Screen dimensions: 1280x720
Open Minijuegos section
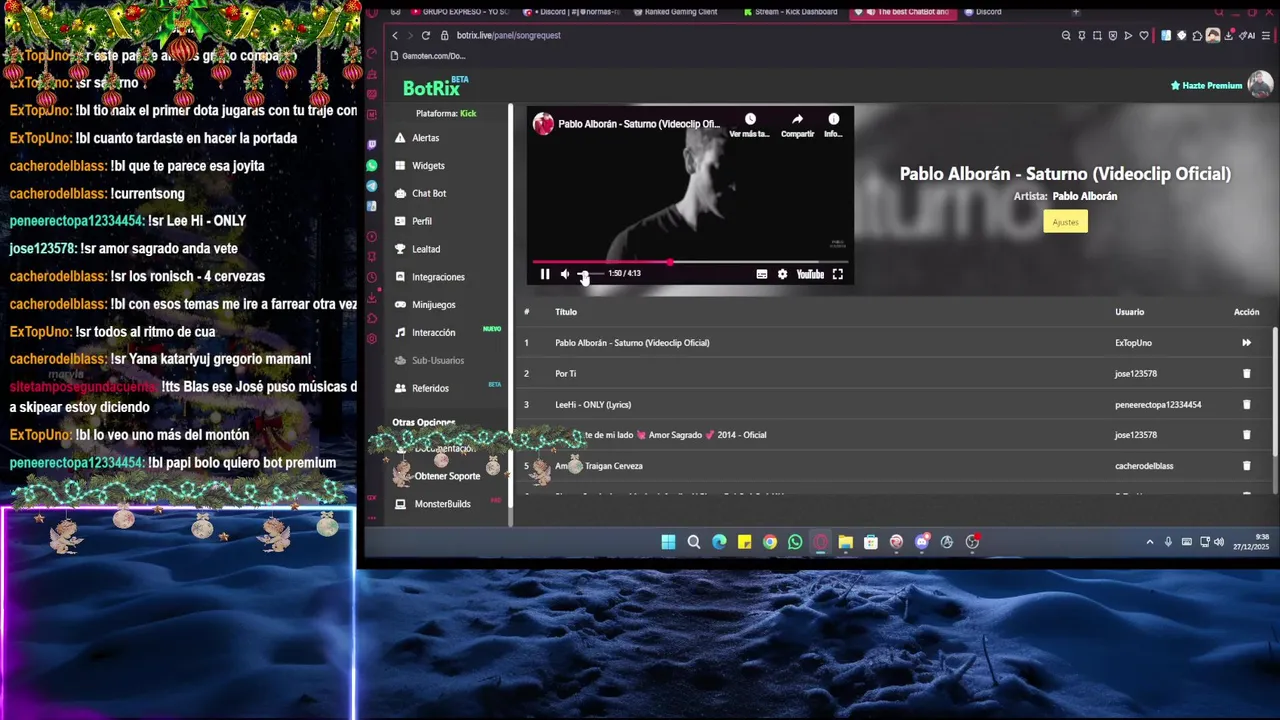coord(434,305)
